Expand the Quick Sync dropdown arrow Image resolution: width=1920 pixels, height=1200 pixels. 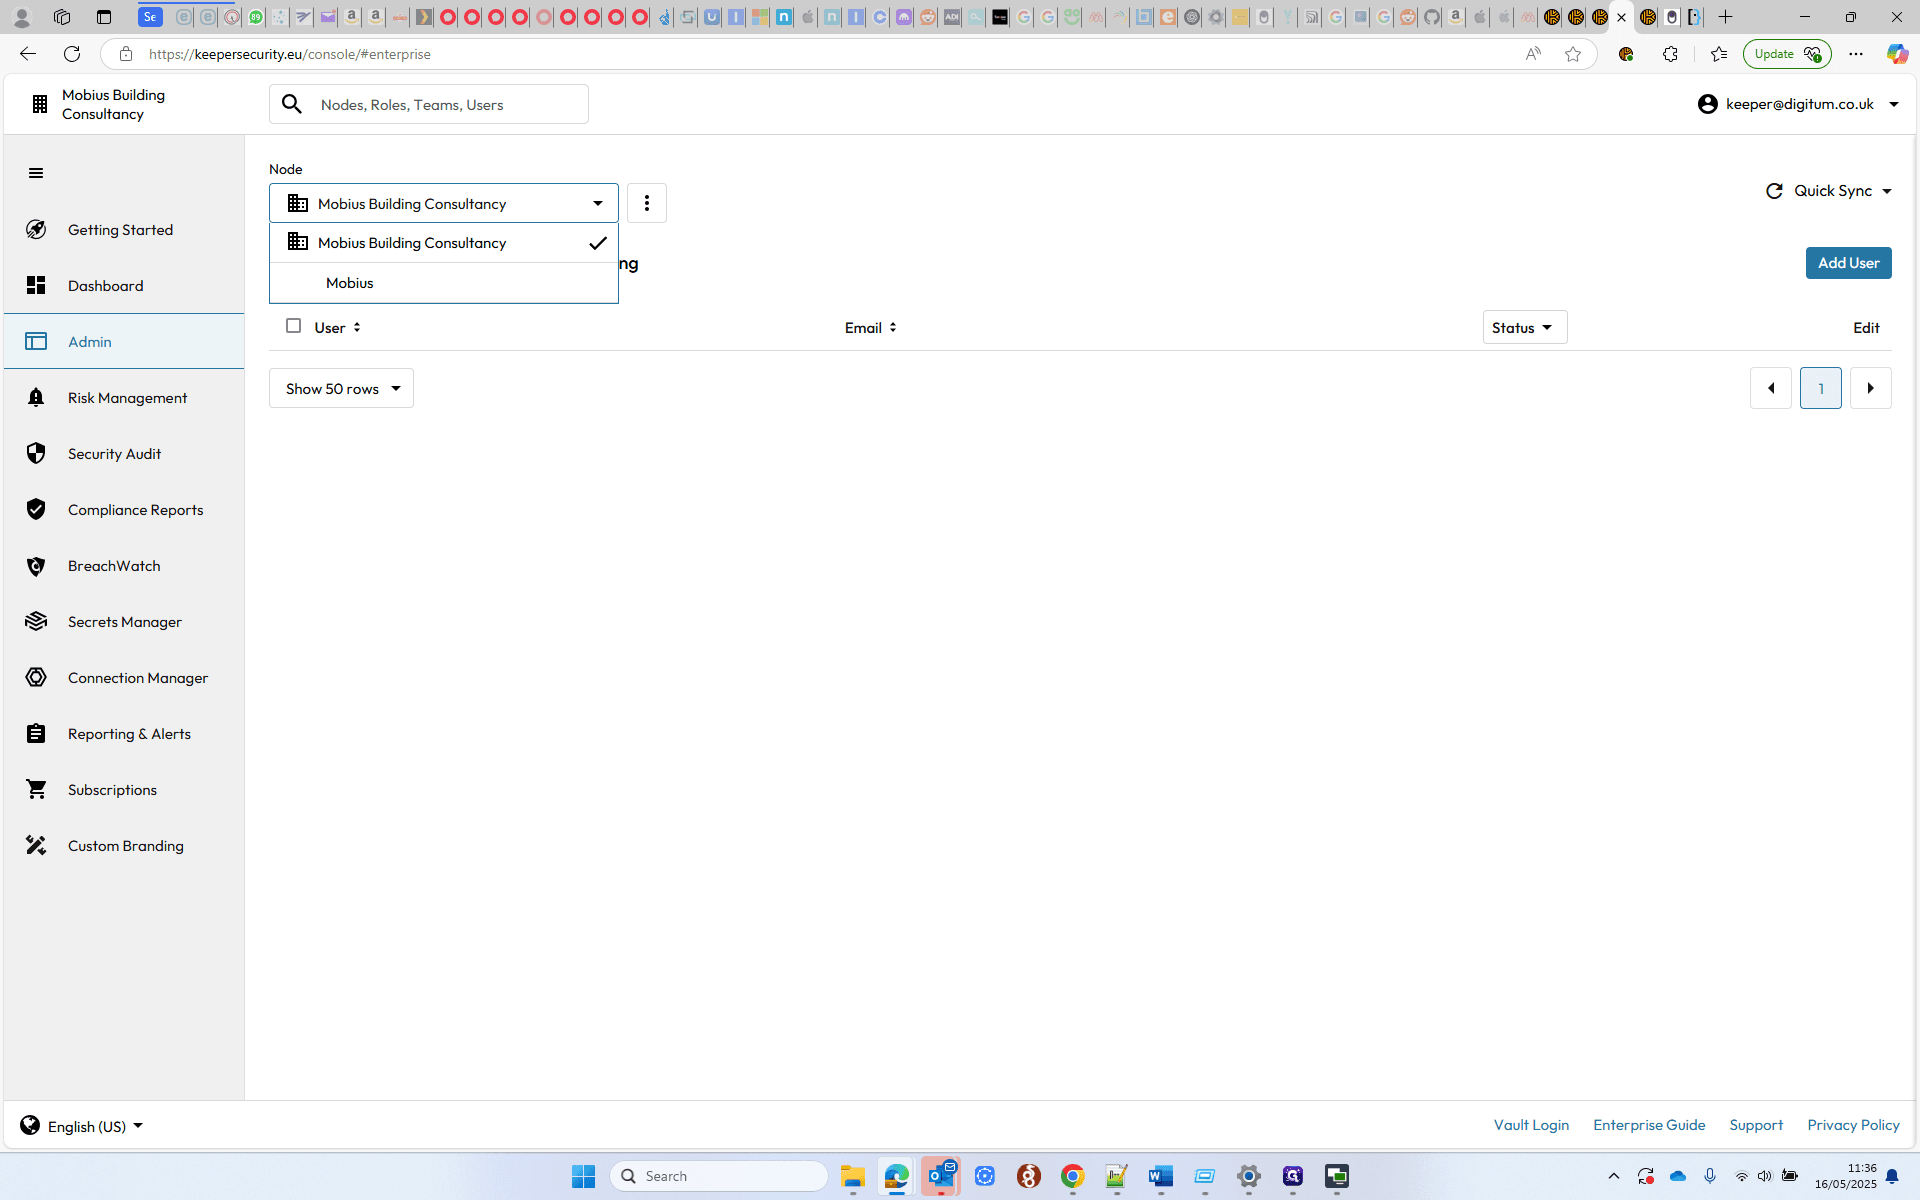pyautogui.click(x=1887, y=191)
